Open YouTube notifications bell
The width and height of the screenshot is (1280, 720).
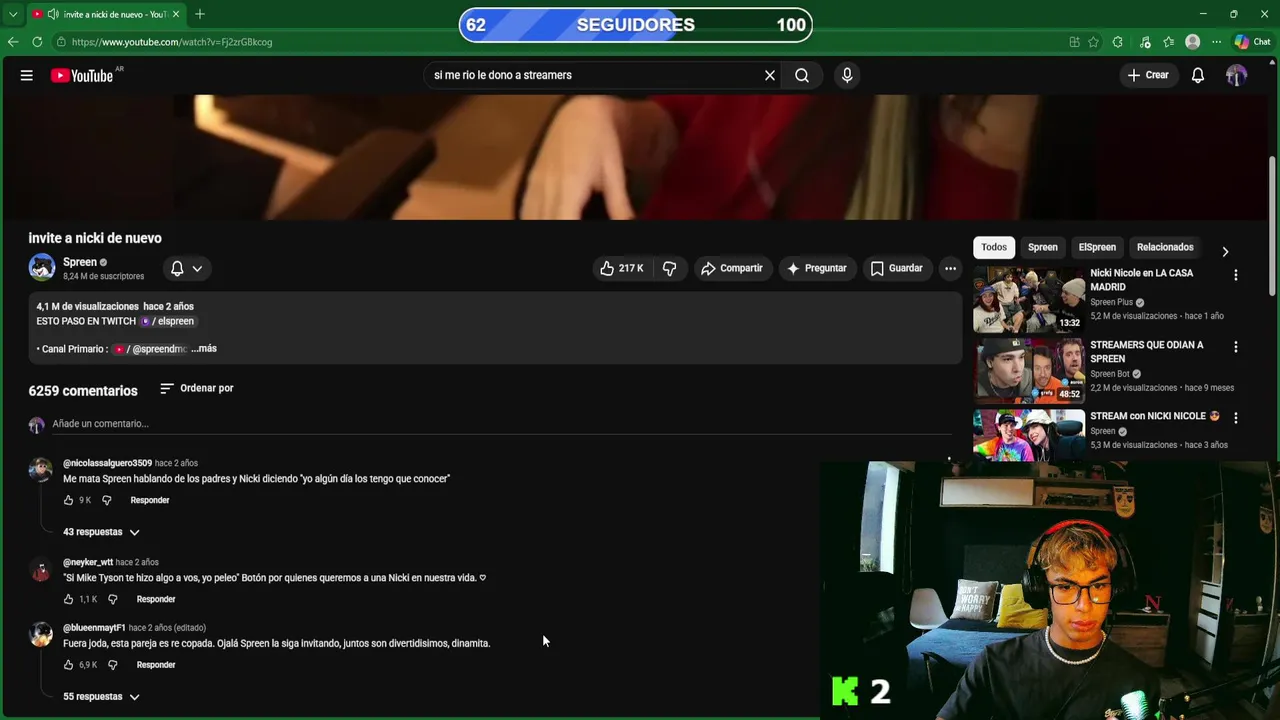pos(1198,75)
